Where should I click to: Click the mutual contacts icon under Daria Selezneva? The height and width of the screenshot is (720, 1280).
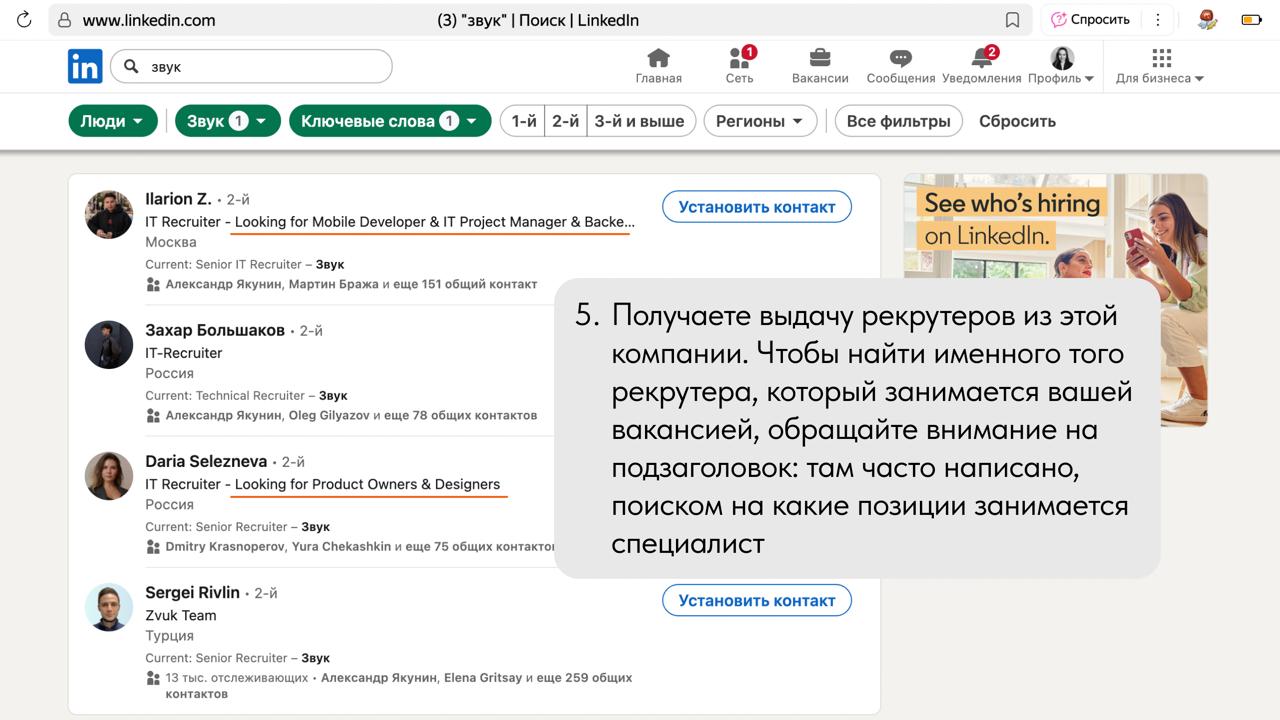[x=153, y=547]
